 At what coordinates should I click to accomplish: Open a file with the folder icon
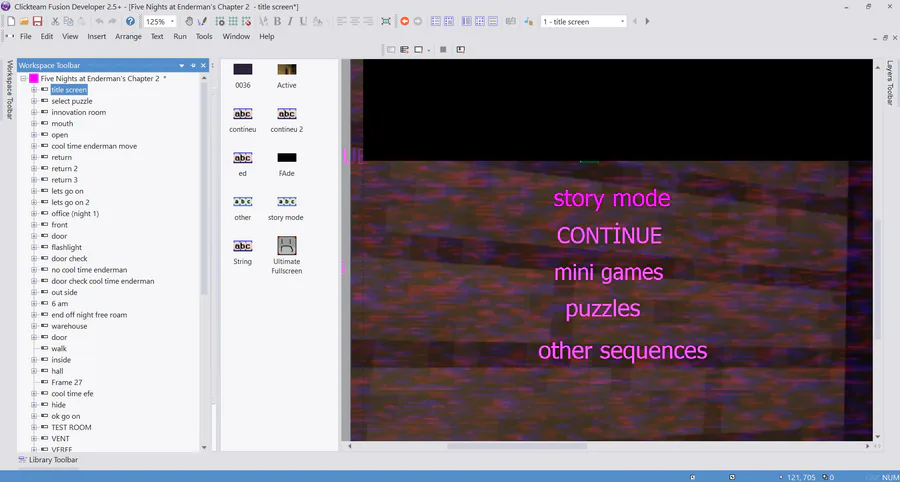24,21
